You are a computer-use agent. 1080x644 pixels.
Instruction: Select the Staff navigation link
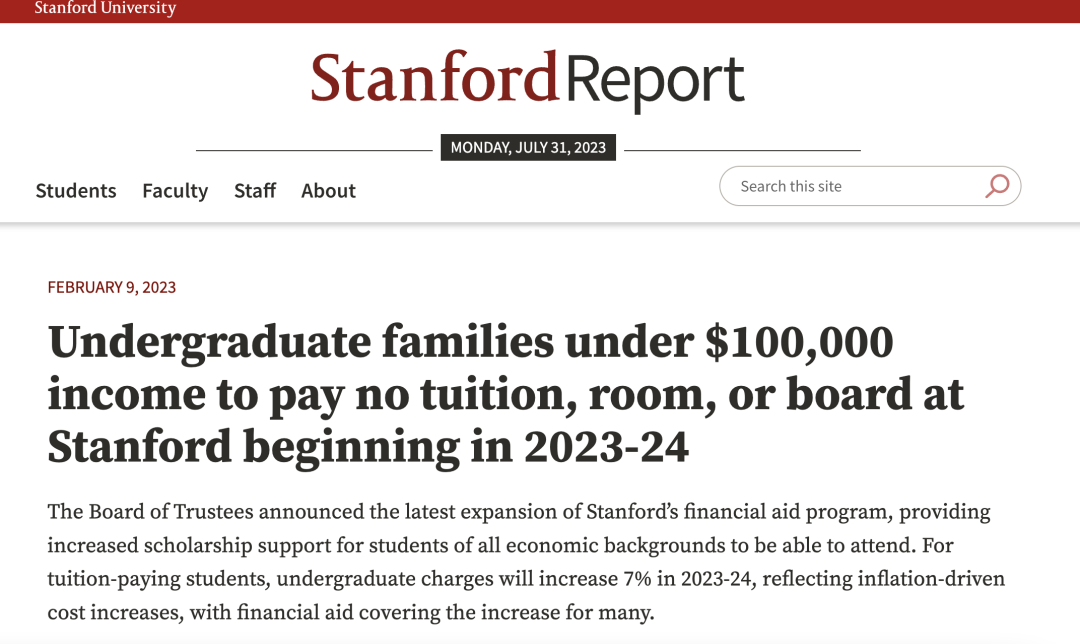tap(255, 190)
